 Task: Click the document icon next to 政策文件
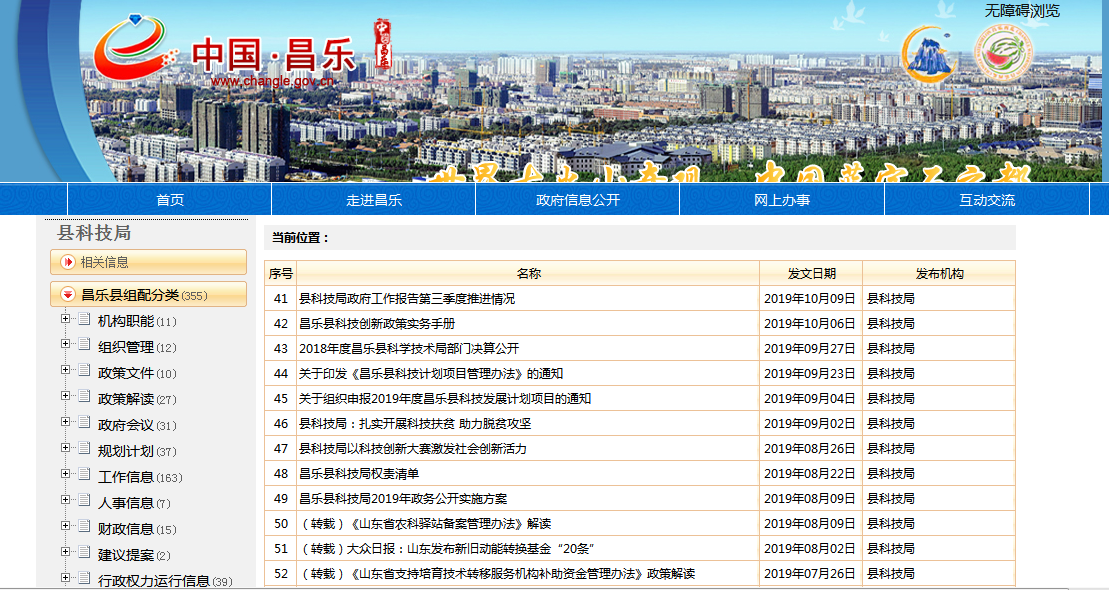point(84,371)
